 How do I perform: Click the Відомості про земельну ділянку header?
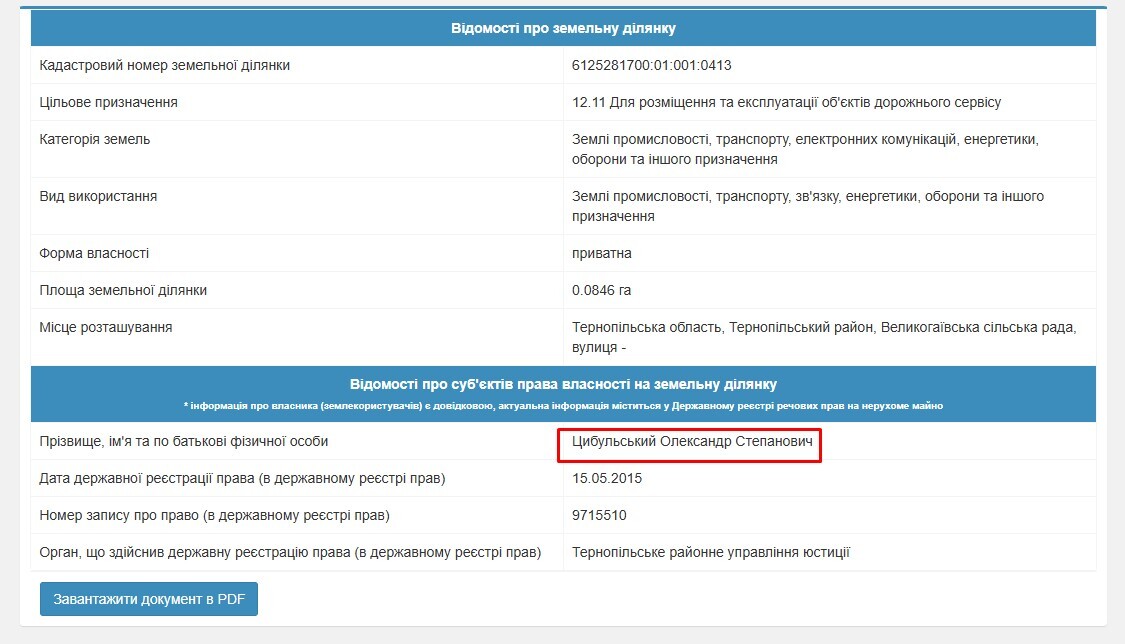(563, 28)
